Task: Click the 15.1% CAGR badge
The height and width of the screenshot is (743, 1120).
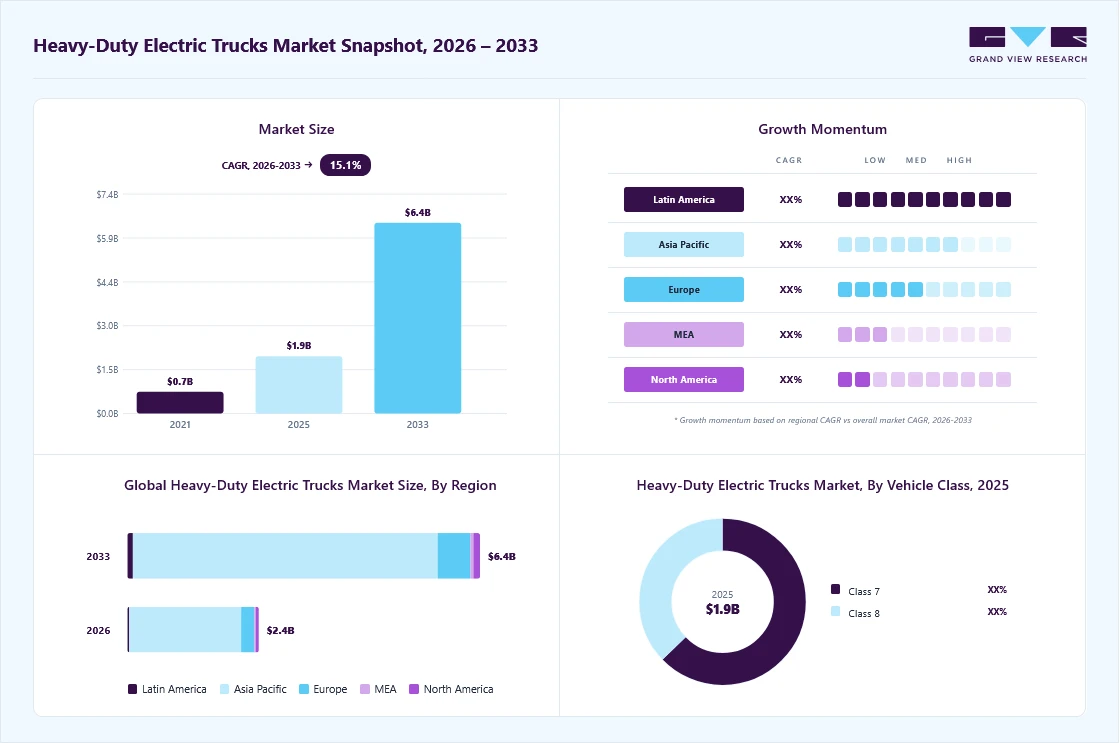Action: [345, 165]
